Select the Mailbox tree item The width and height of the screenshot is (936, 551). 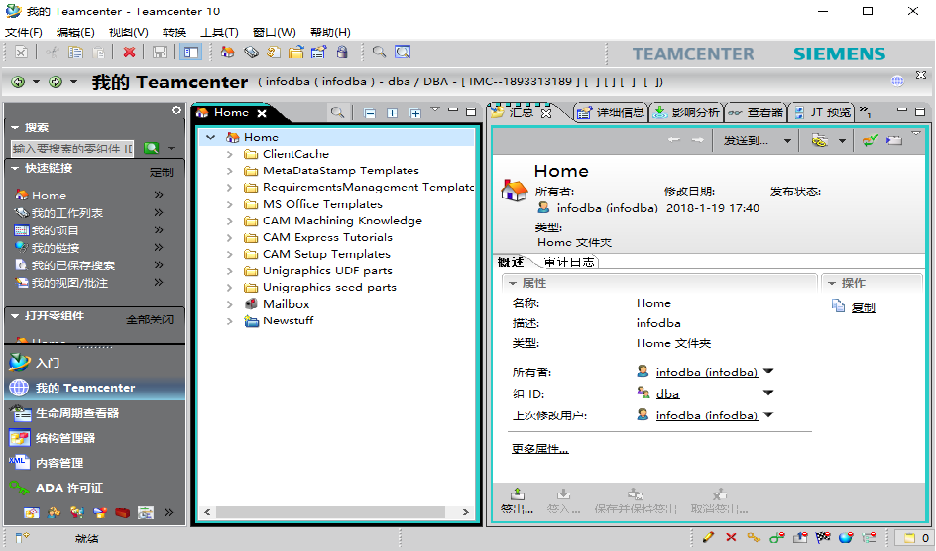(286, 304)
